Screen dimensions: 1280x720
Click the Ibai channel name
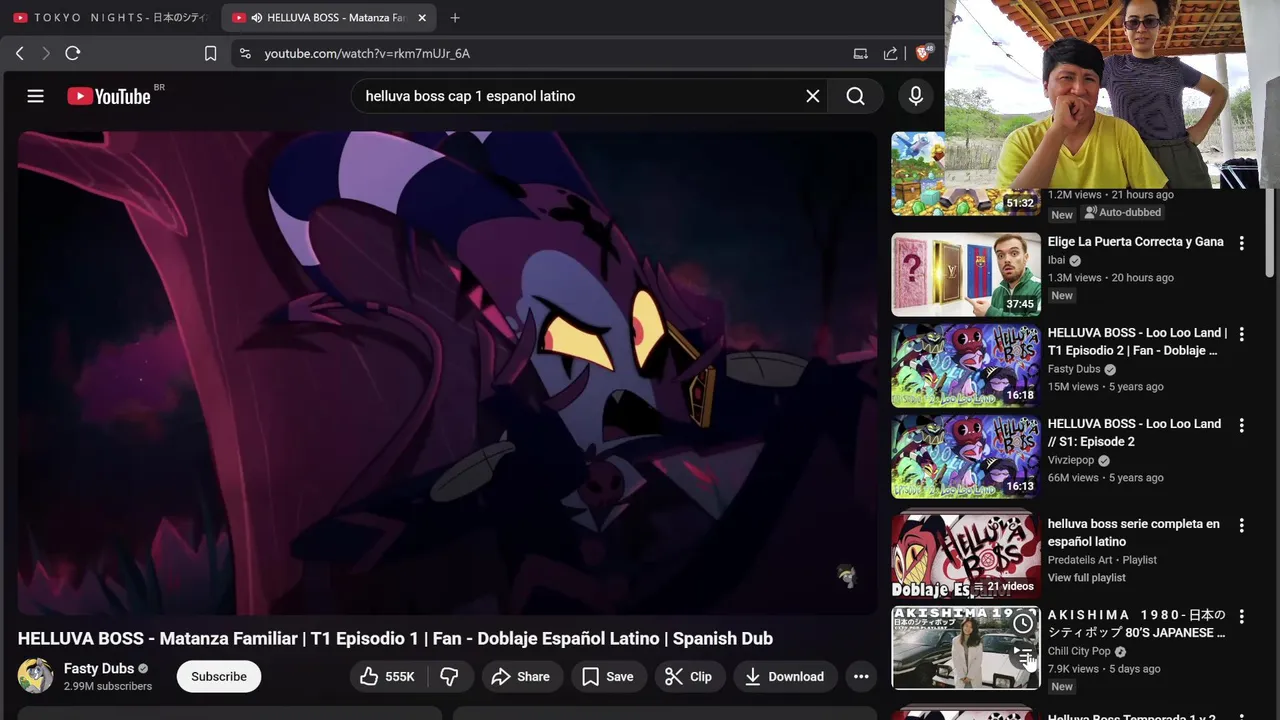(1056, 260)
